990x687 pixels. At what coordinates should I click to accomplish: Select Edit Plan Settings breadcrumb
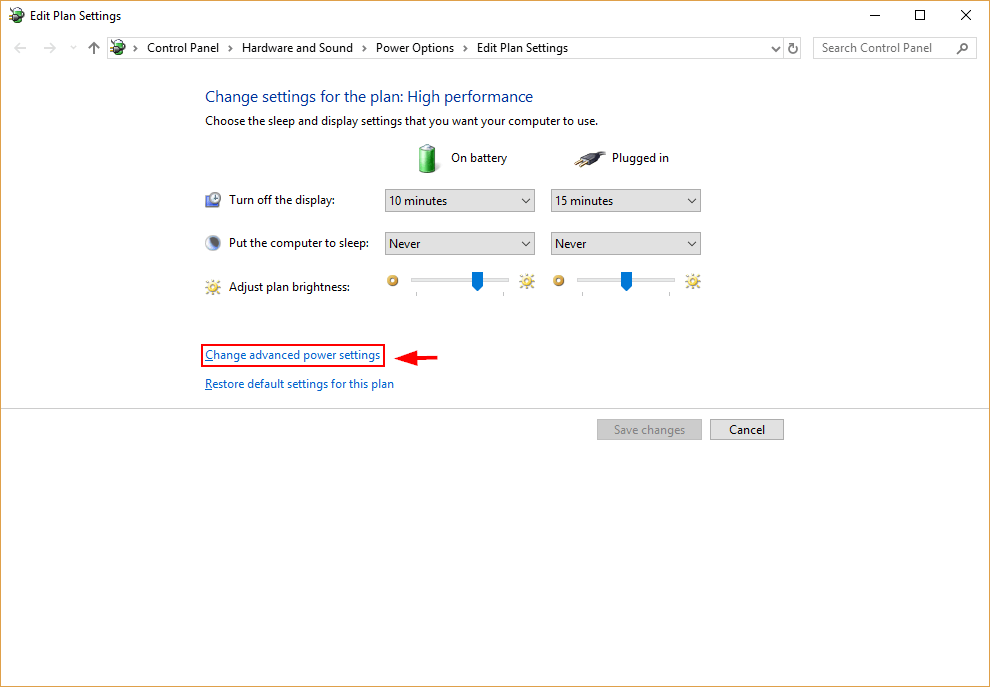coord(522,48)
